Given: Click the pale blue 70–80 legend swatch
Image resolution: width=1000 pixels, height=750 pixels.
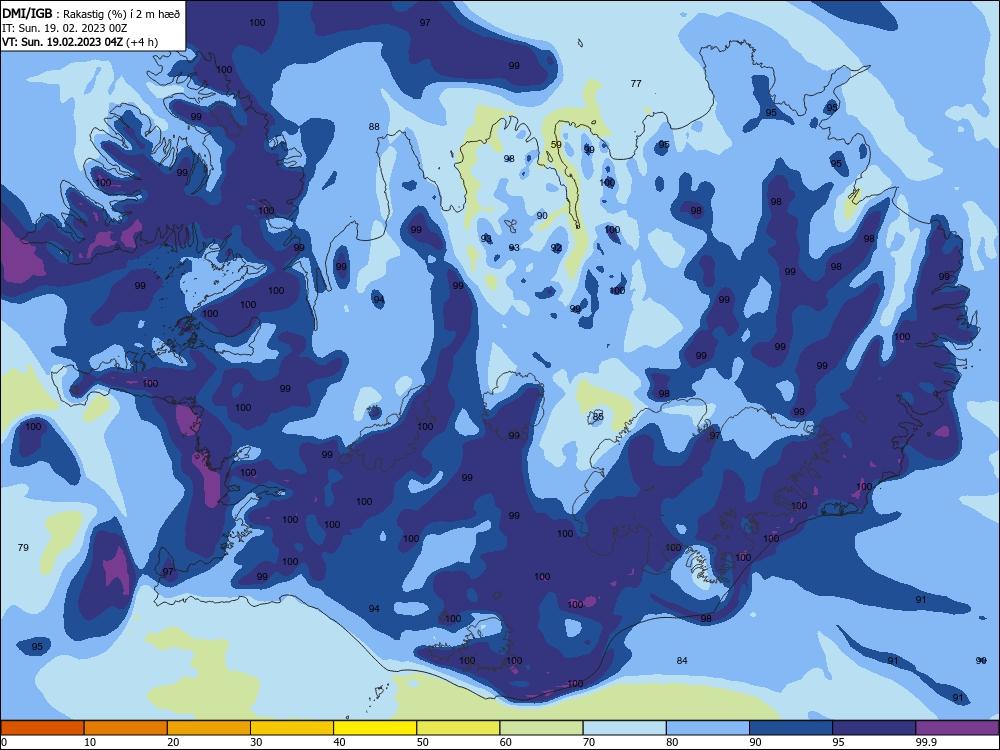Looking at the screenshot, I should 624,728.
